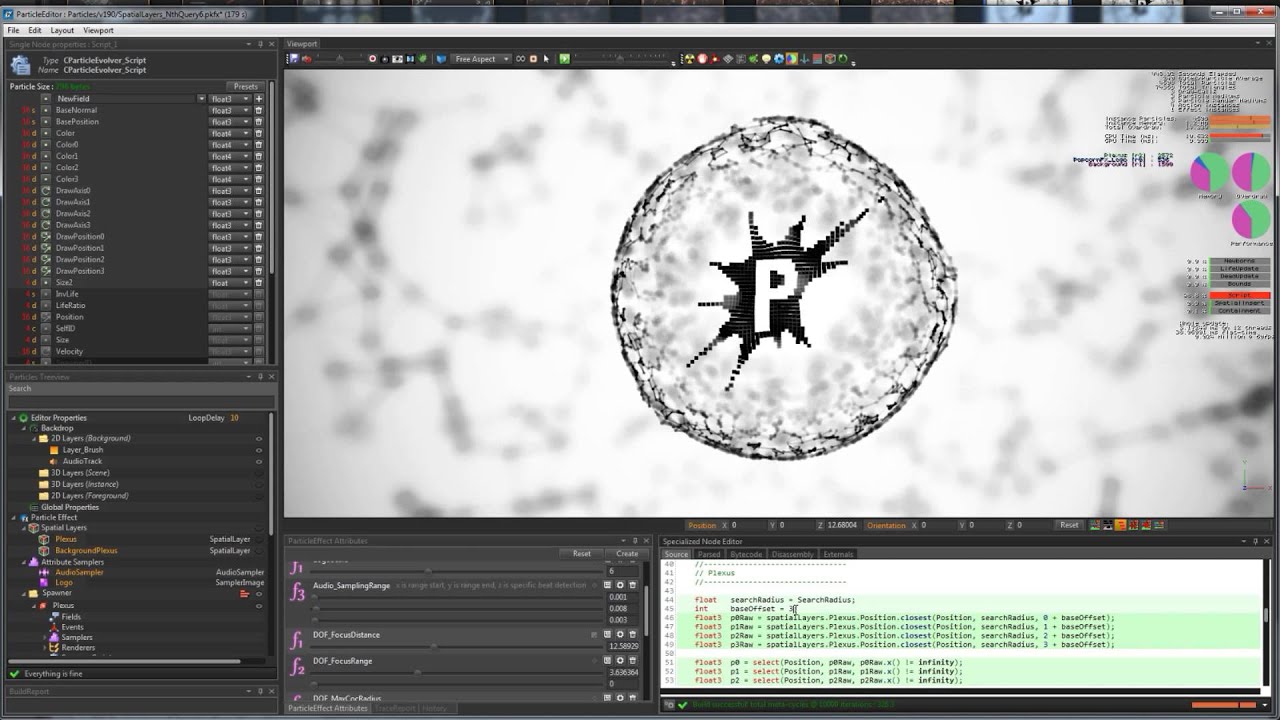Collapse the Particle Effect tree node
The image size is (1280, 720).
click(14, 517)
